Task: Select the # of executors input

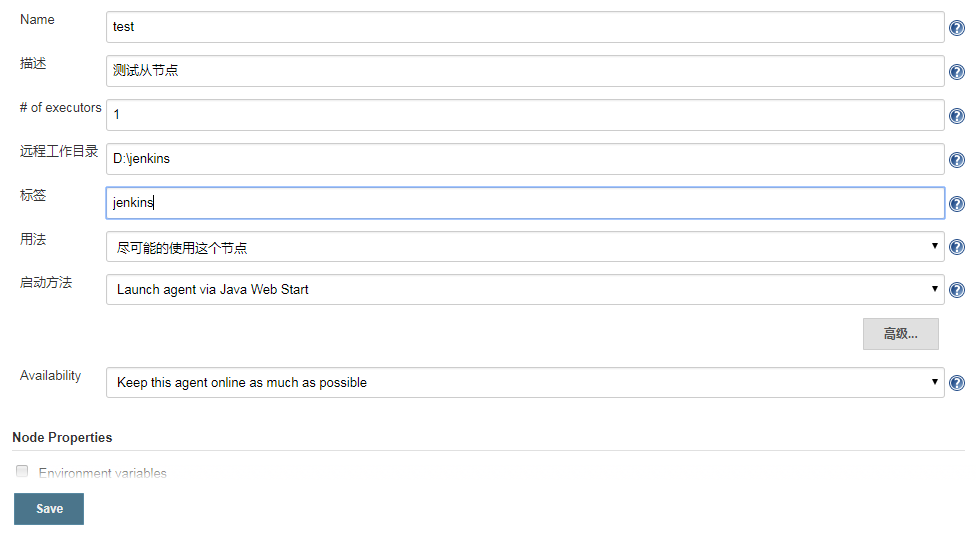Action: [x=525, y=115]
